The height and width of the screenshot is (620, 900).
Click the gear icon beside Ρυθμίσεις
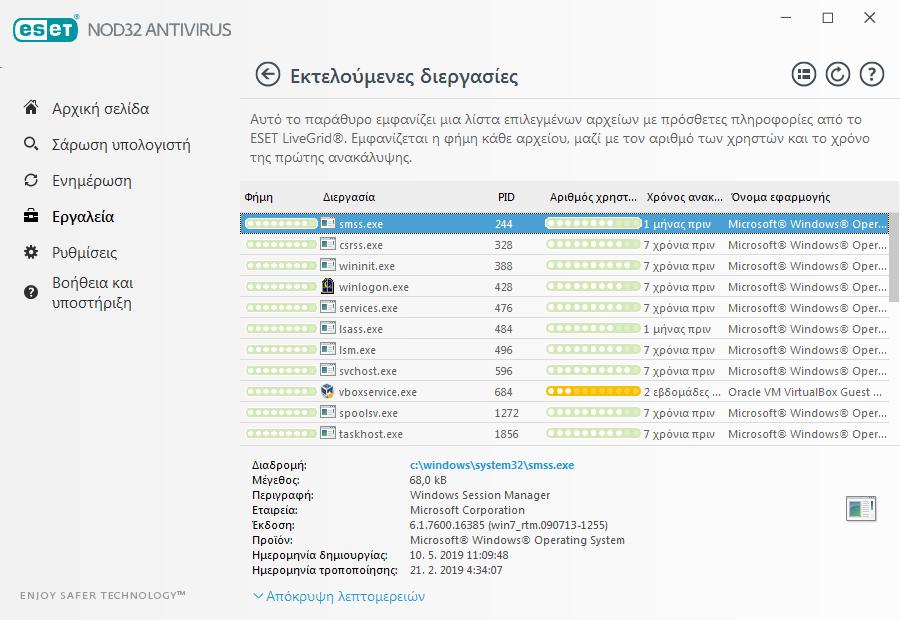(31, 252)
